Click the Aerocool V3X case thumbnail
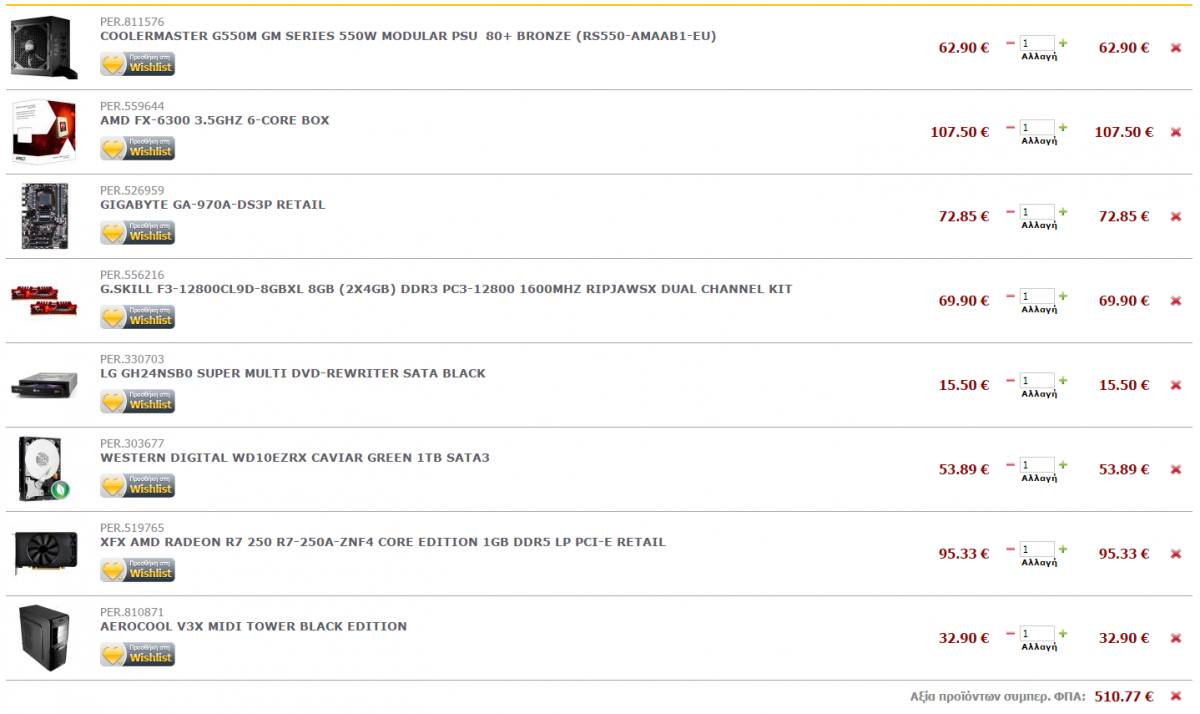This screenshot has width=1200, height=714. pyautogui.click(x=42, y=638)
